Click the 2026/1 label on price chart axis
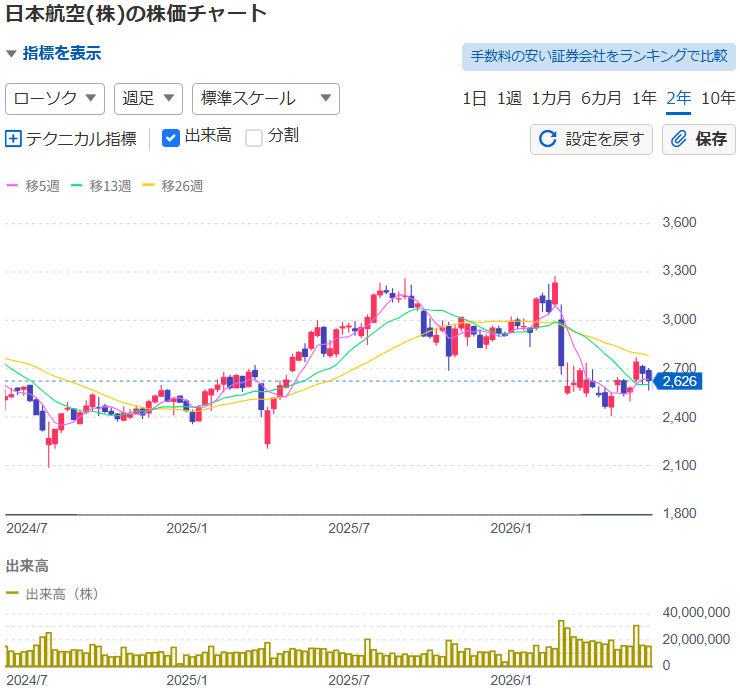This screenshot has height=688, width=740. 511,529
